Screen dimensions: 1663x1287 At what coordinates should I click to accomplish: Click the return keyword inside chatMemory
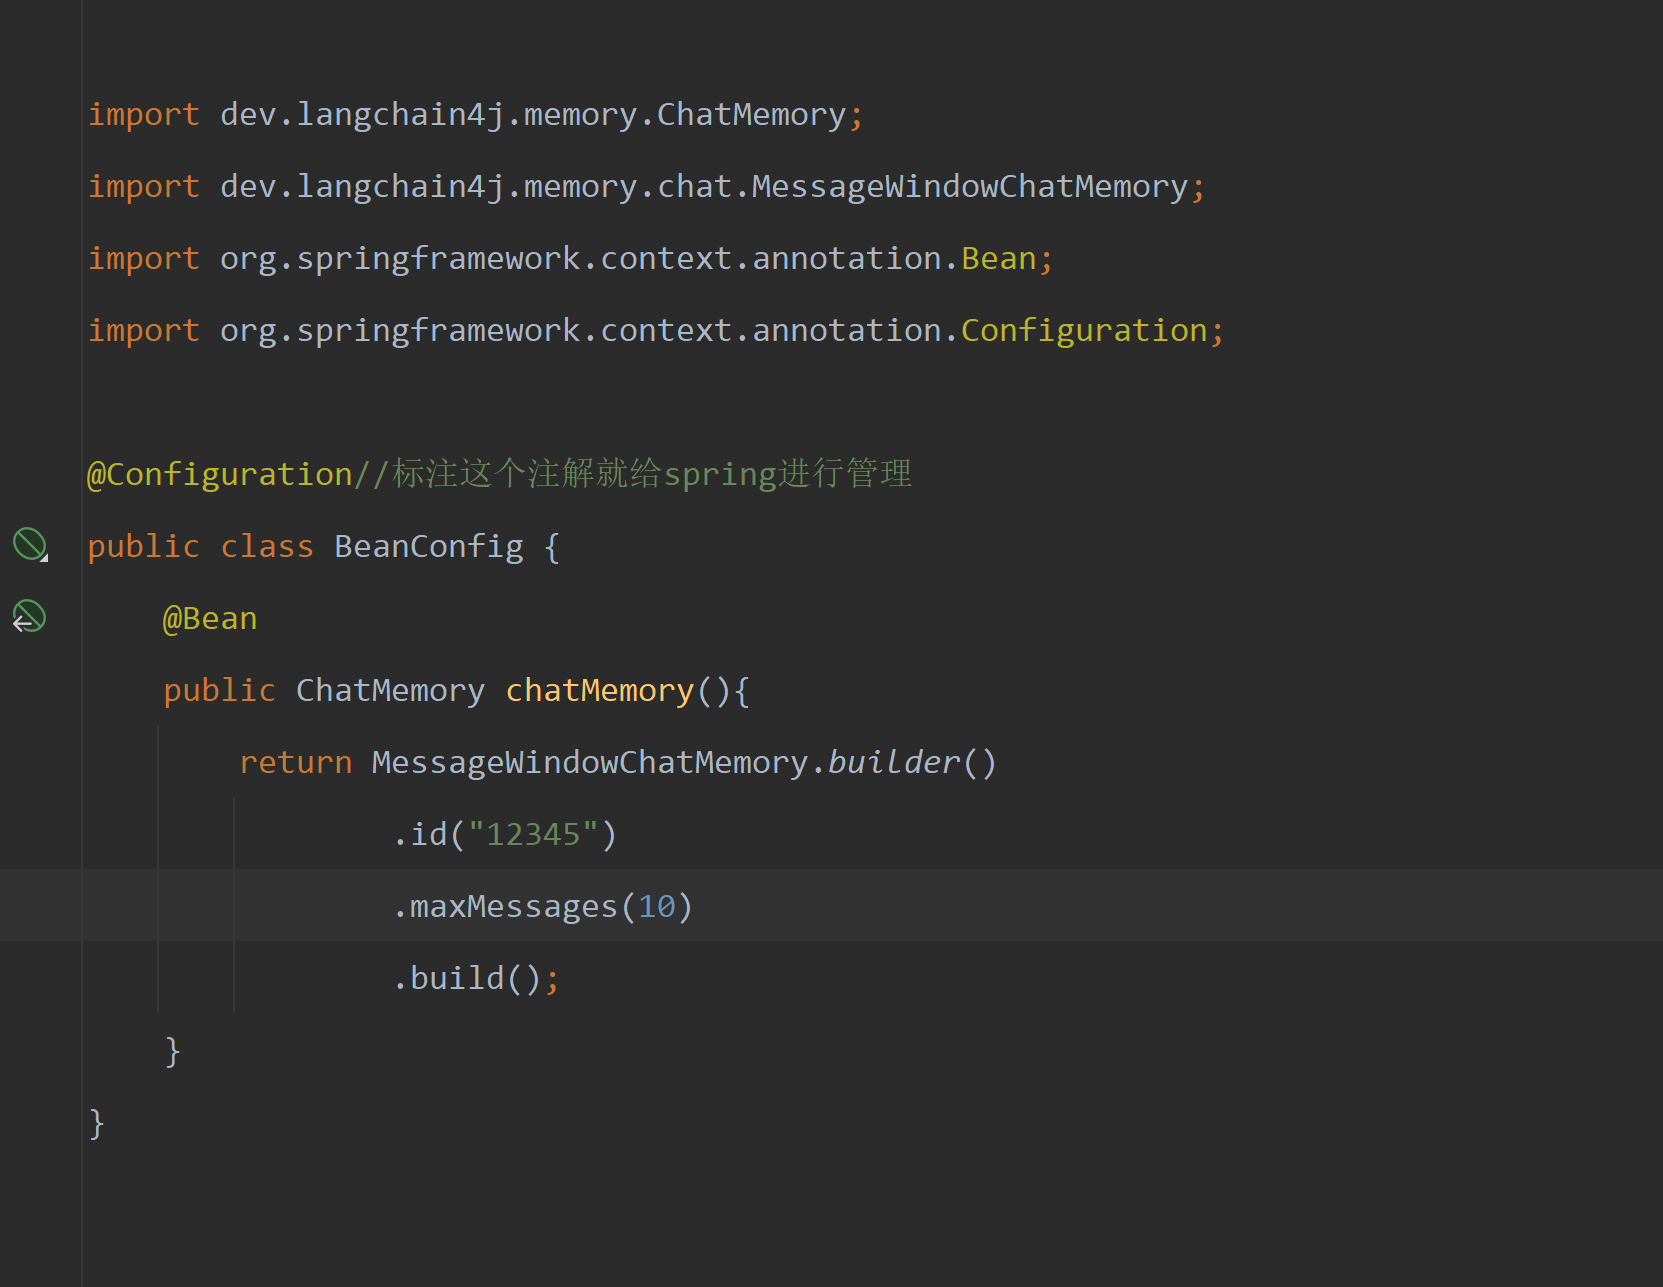[295, 761]
